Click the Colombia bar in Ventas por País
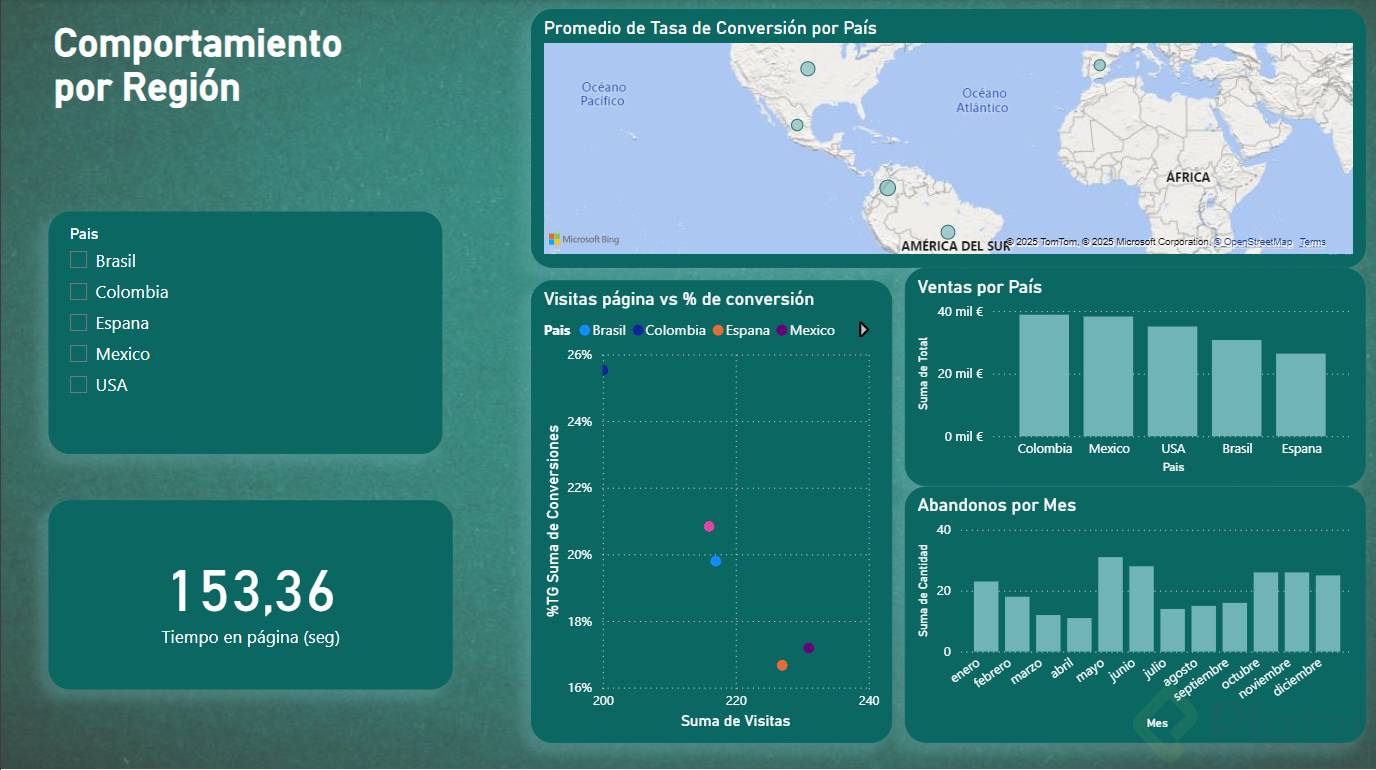The height and width of the screenshot is (770, 1376). (x=1044, y=375)
